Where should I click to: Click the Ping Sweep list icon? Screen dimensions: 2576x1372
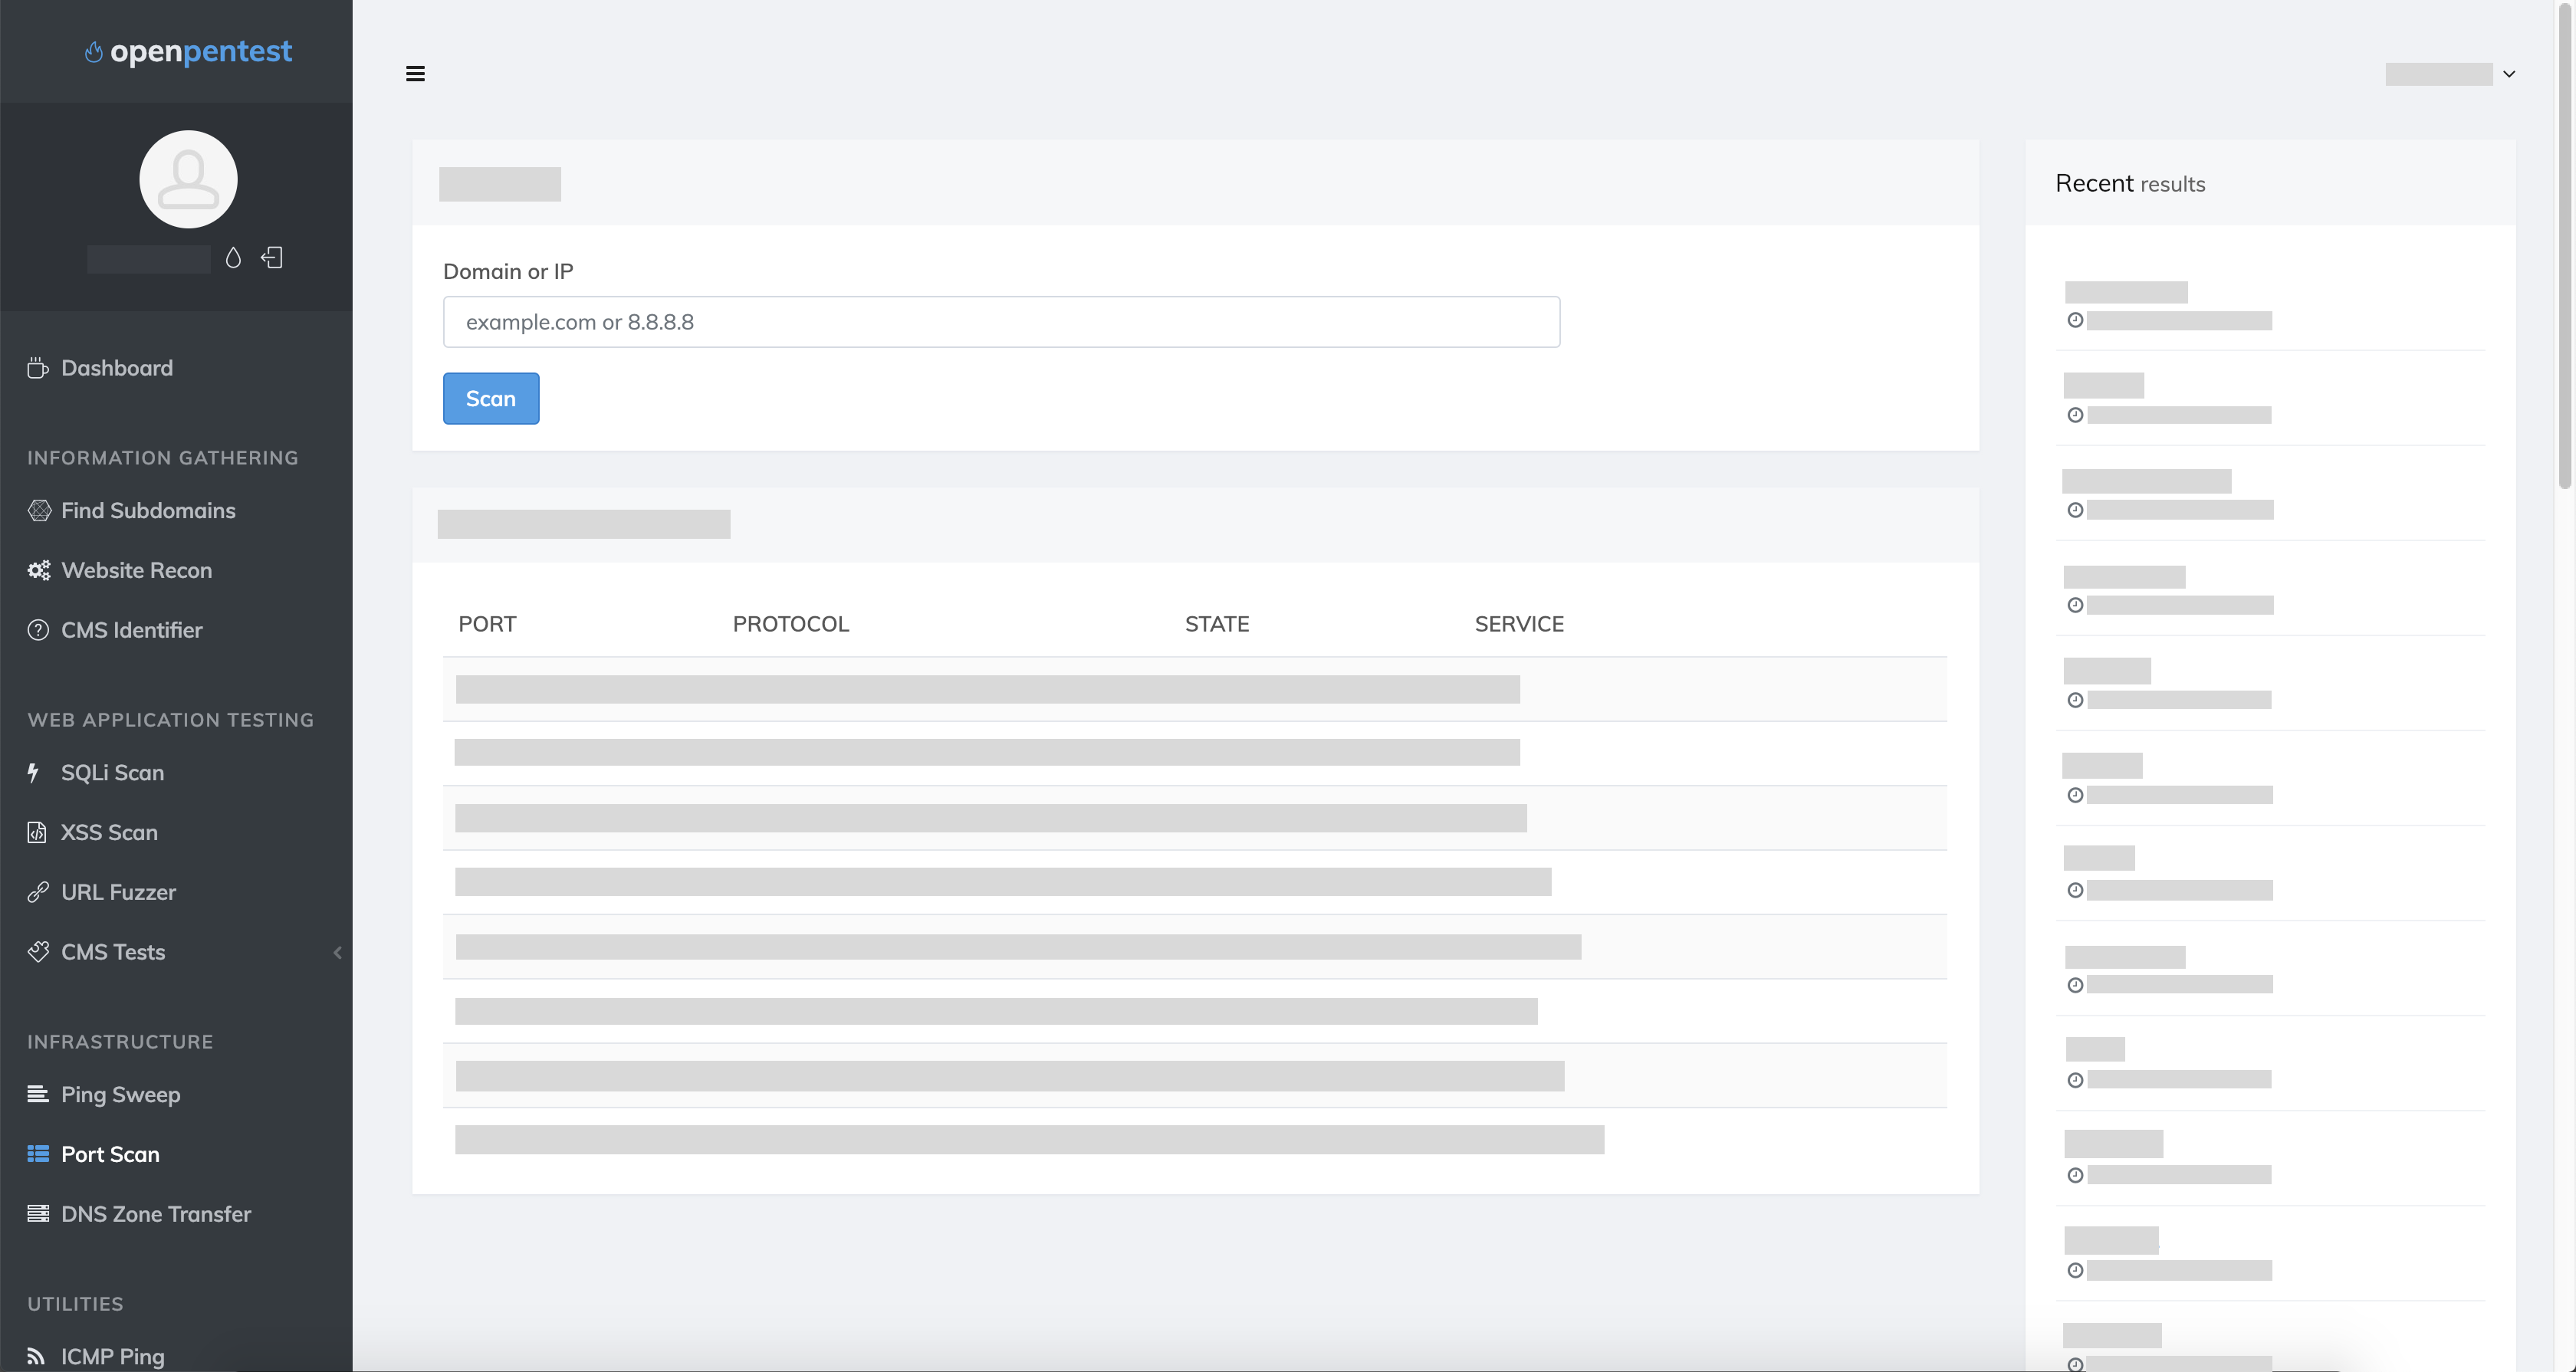(38, 1094)
